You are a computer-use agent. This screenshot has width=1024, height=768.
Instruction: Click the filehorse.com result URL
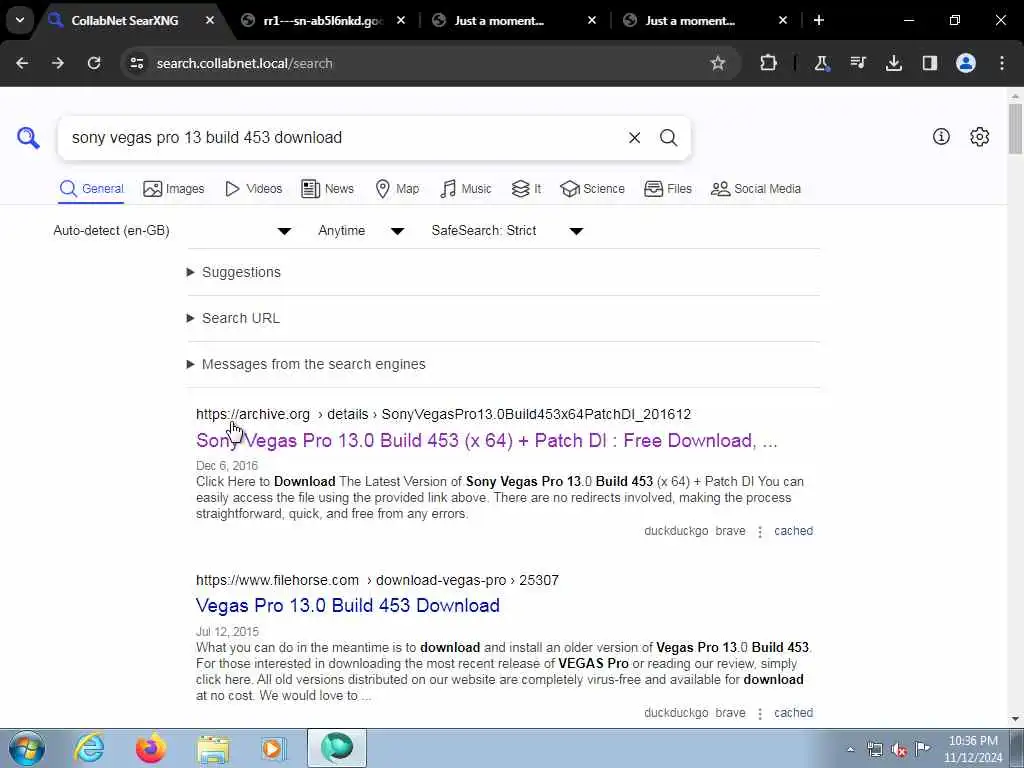[x=377, y=580]
